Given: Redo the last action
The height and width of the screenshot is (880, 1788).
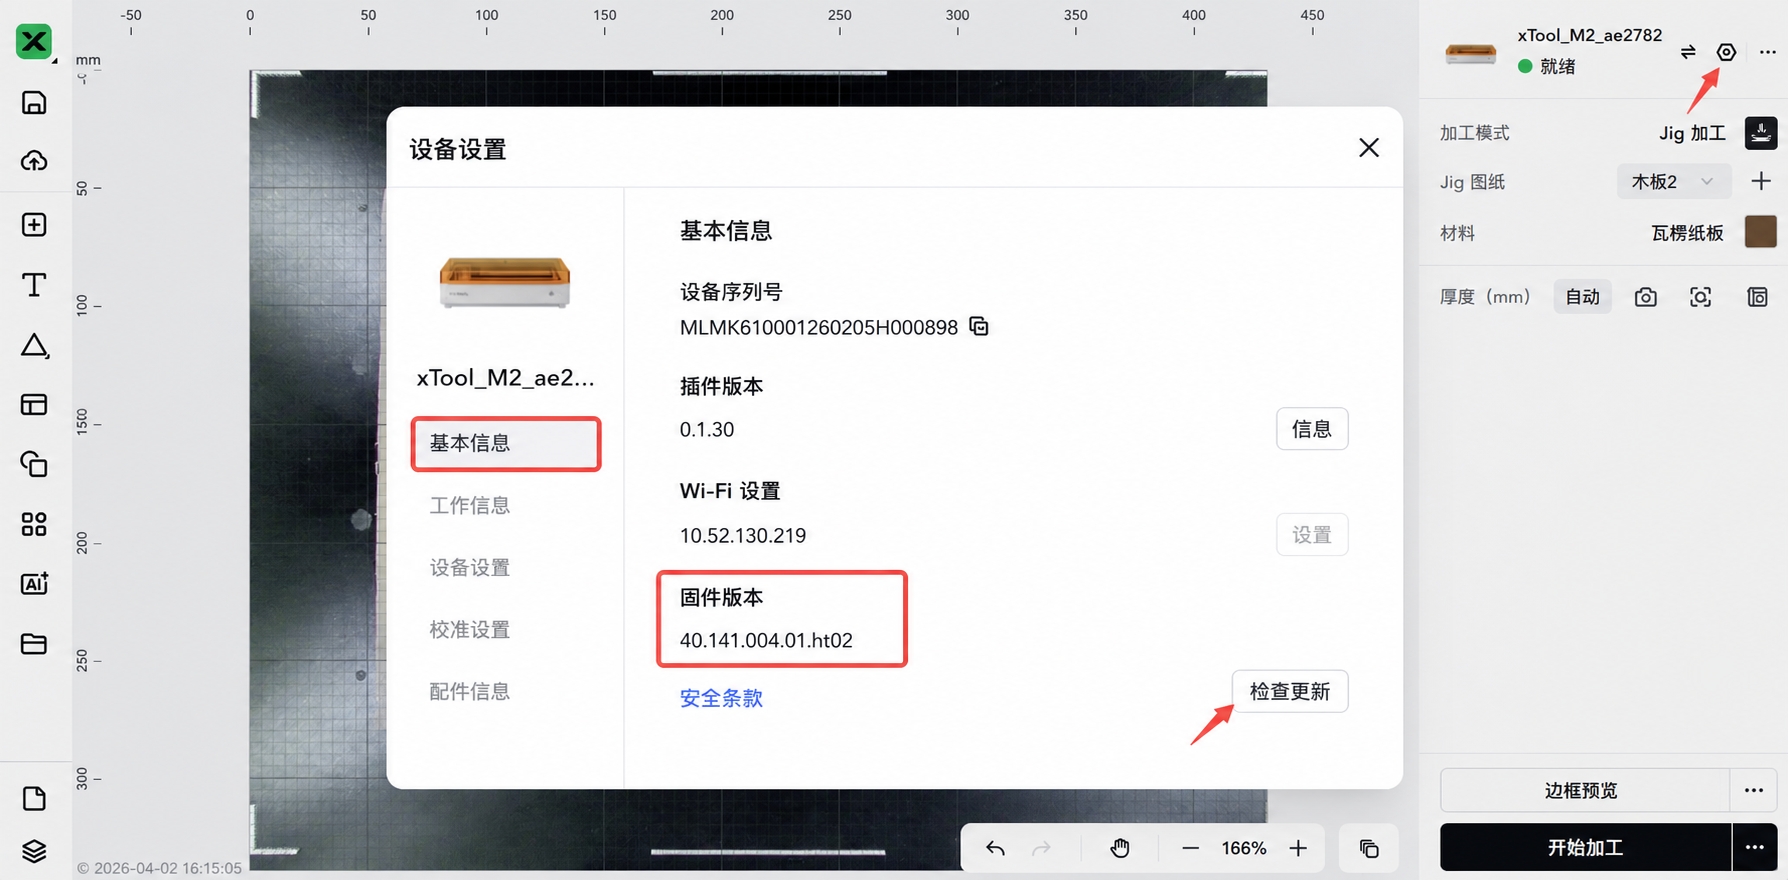Looking at the screenshot, I should [1041, 848].
